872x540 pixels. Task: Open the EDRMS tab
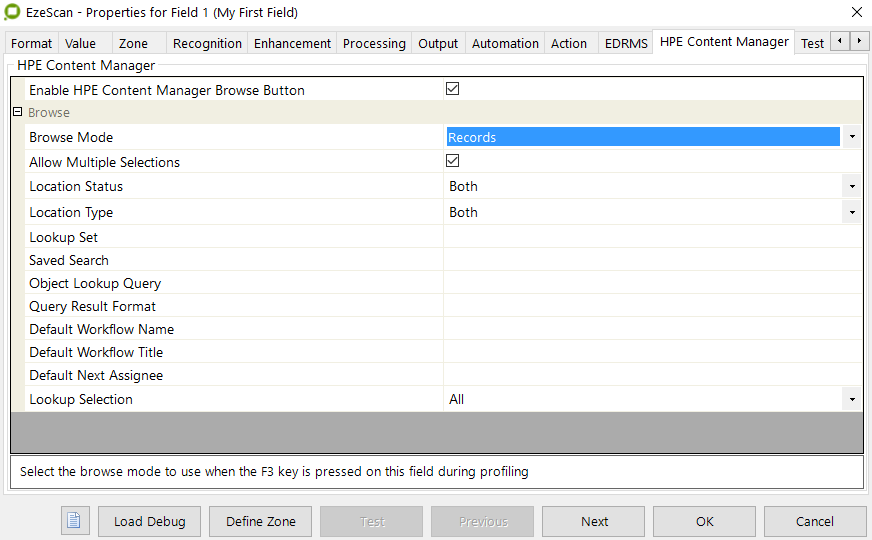coord(626,43)
